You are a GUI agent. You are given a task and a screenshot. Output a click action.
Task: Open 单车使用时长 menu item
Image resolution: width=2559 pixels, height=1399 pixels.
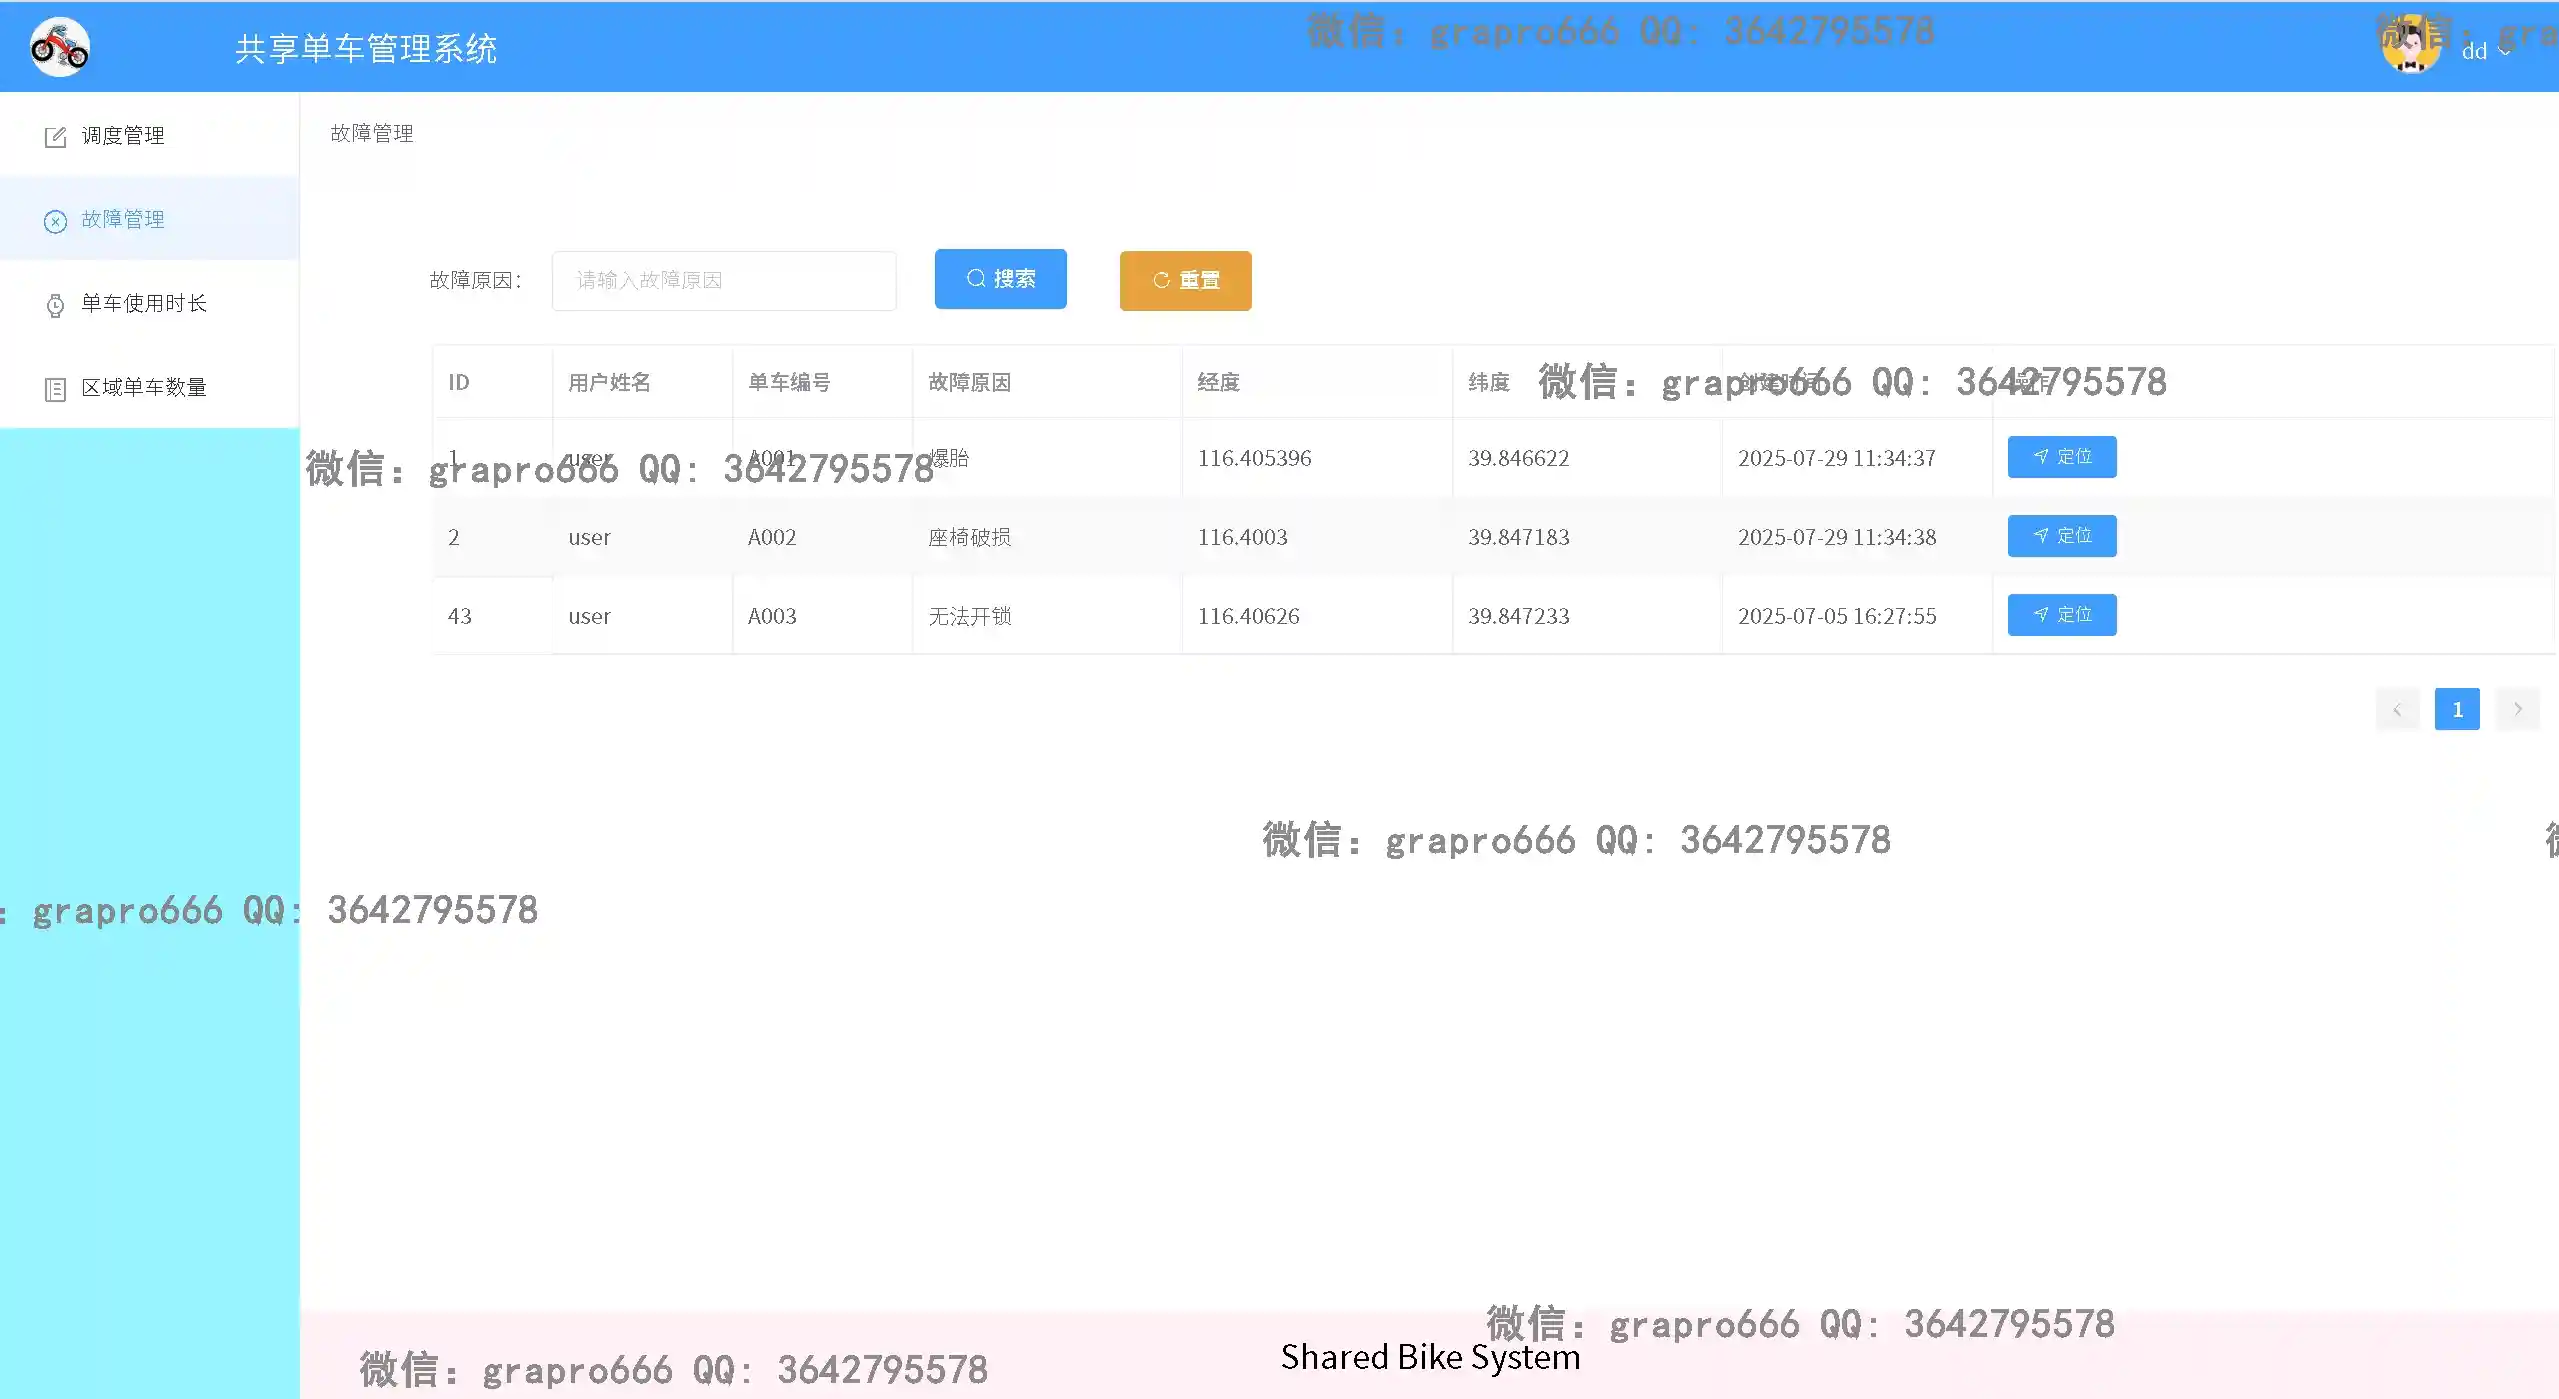click(x=144, y=304)
